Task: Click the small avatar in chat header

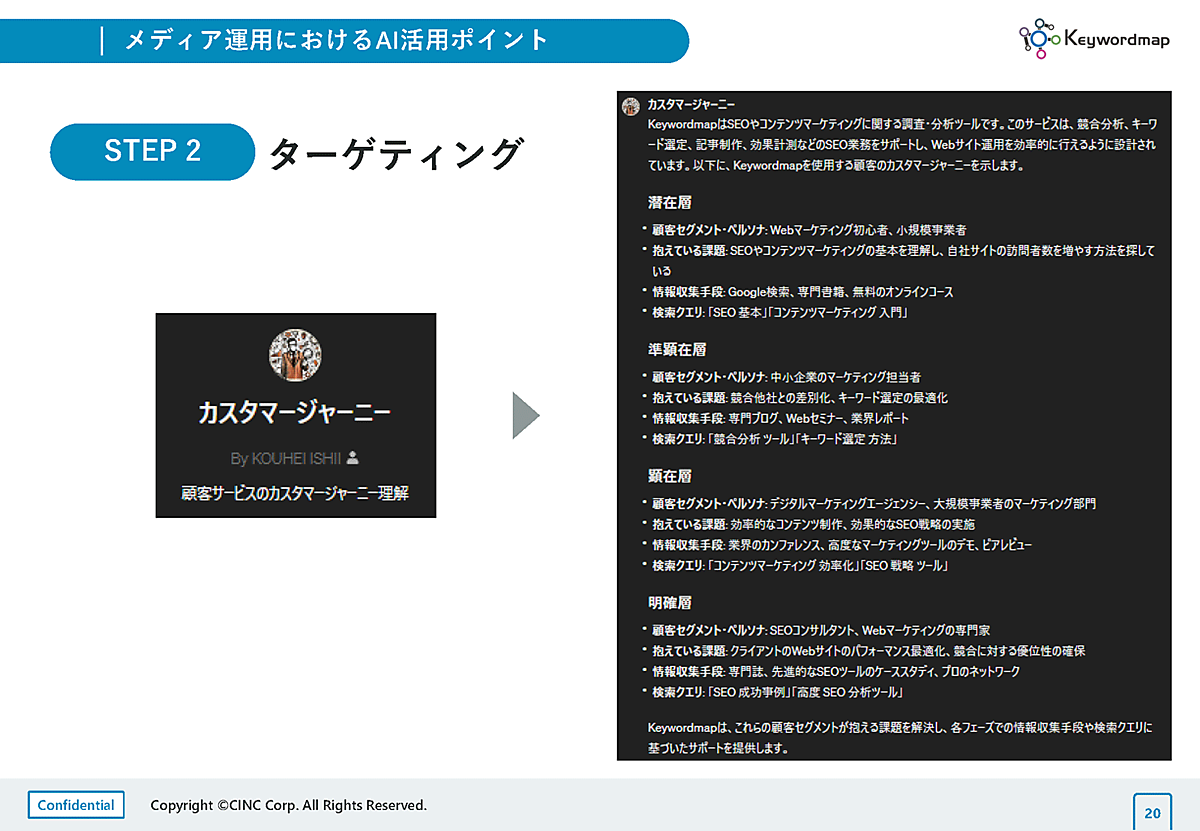Action: coord(631,106)
